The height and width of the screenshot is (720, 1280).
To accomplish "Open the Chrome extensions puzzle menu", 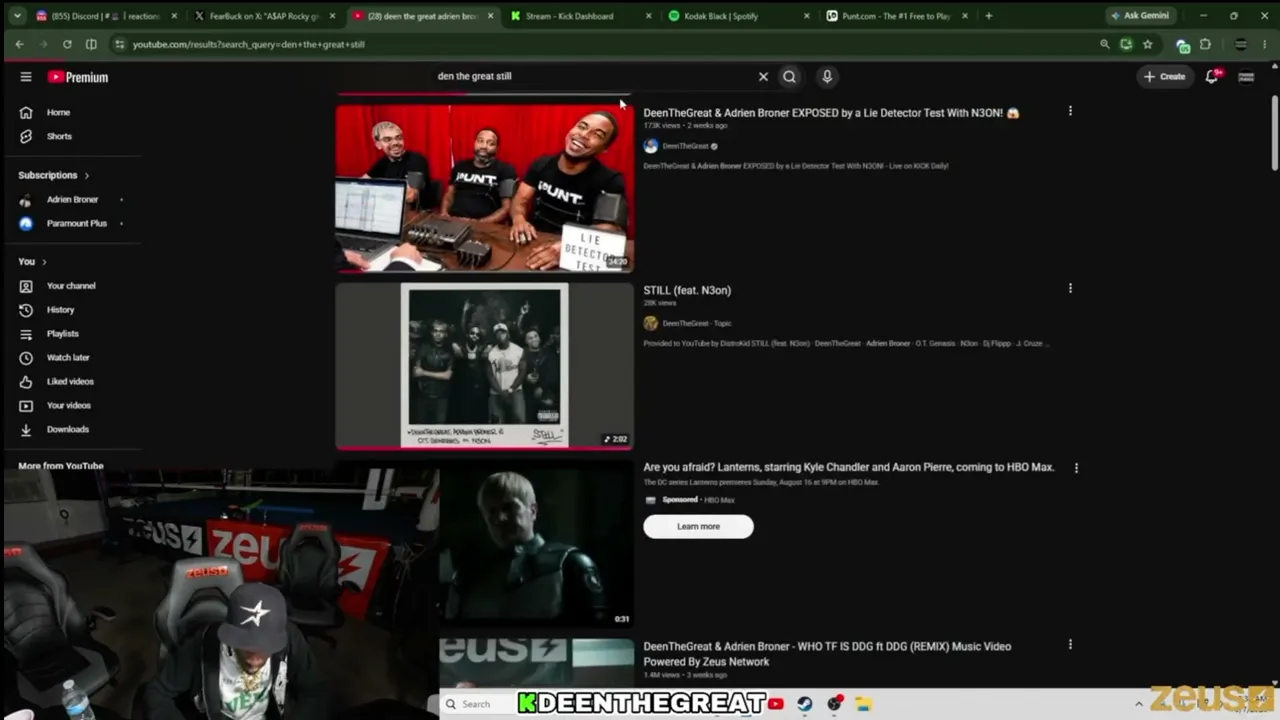I will (1205, 44).
